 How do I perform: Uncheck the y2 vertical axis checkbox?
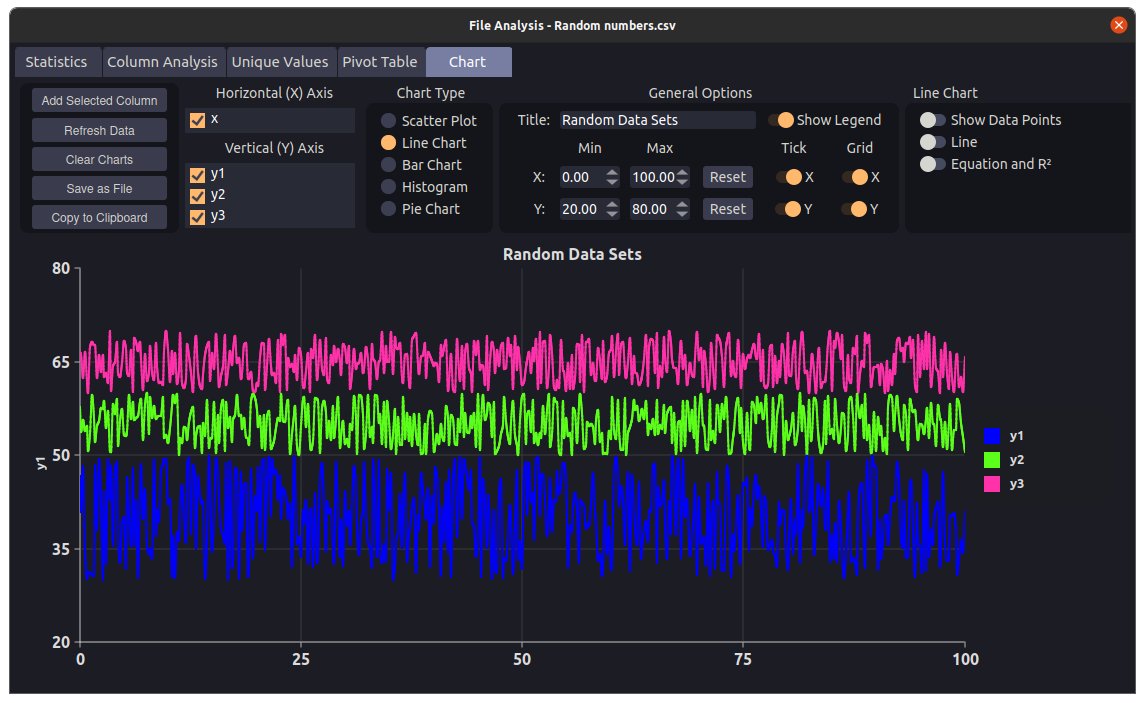click(197, 196)
